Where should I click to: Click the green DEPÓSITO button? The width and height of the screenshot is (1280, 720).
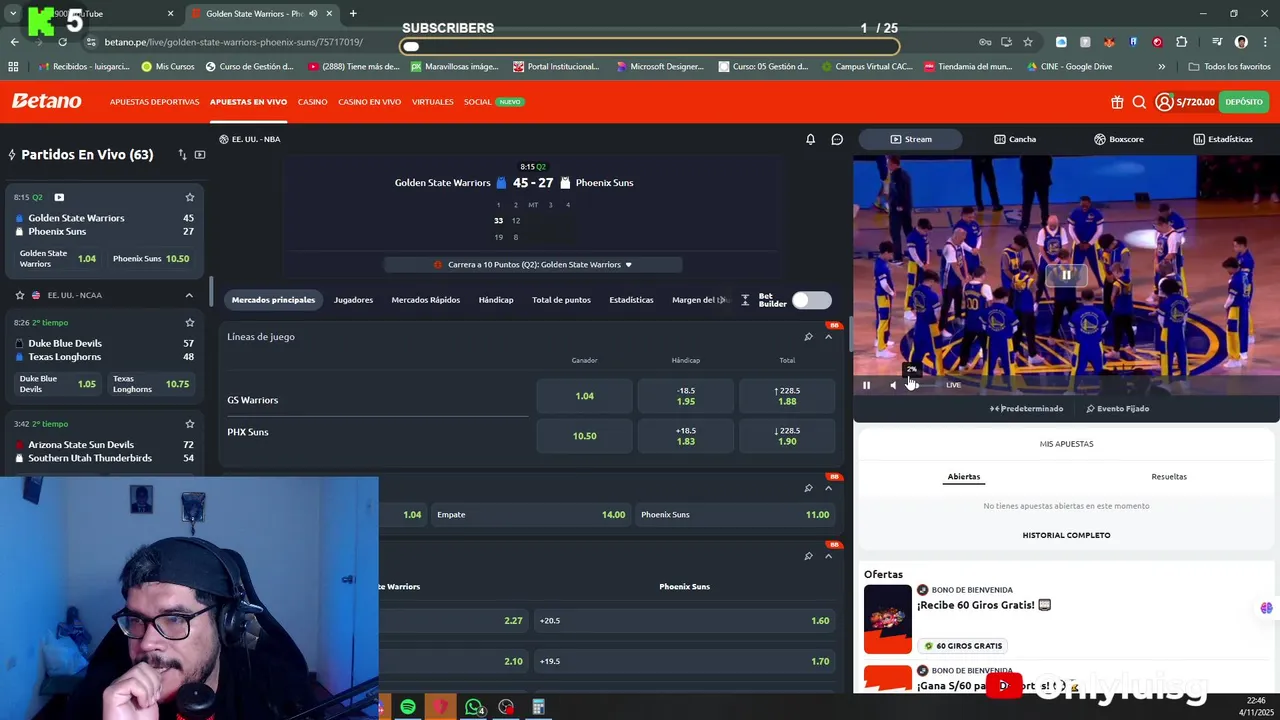click(1244, 102)
